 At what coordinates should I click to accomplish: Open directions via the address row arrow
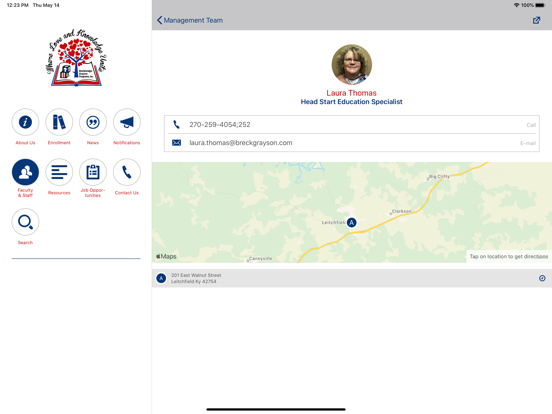pyautogui.click(x=542, y=278)
